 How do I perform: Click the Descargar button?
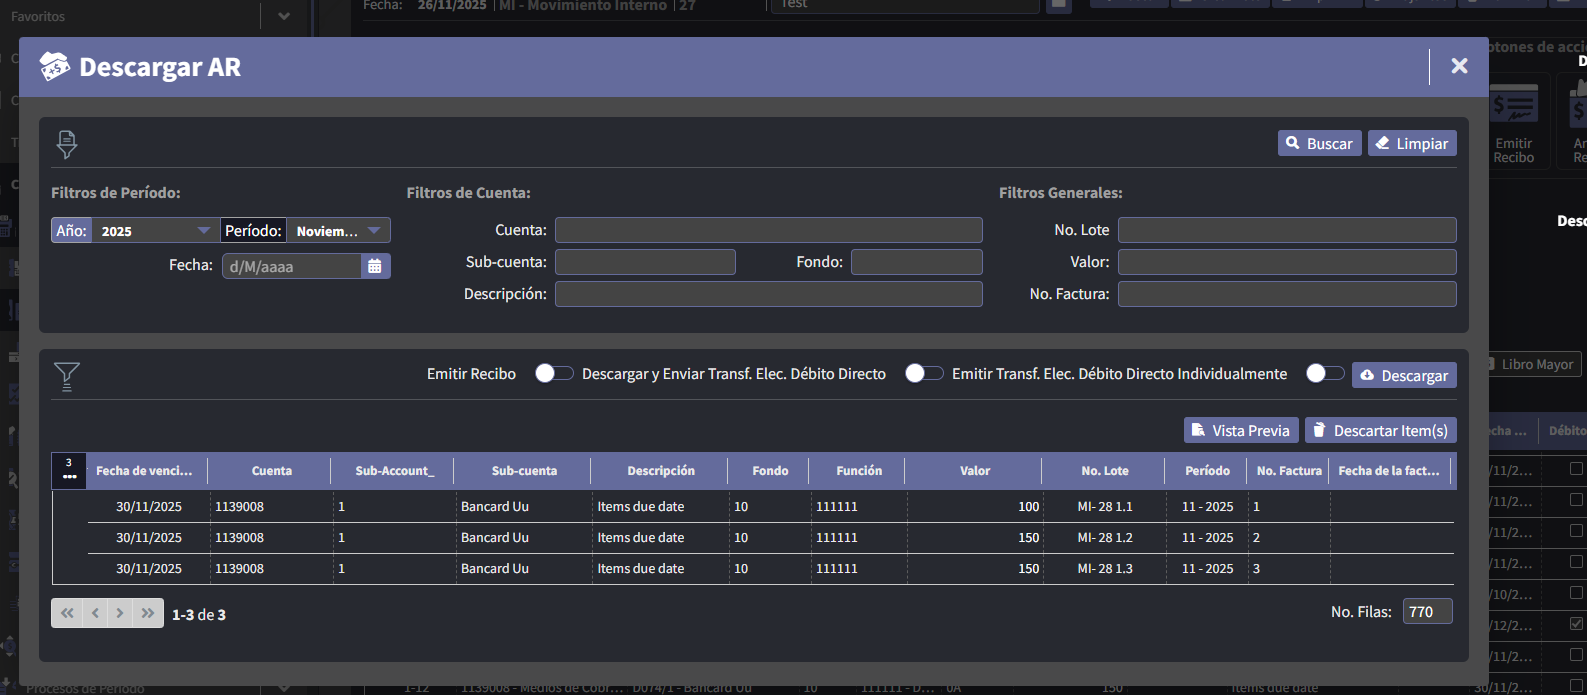click(1403, 376)
